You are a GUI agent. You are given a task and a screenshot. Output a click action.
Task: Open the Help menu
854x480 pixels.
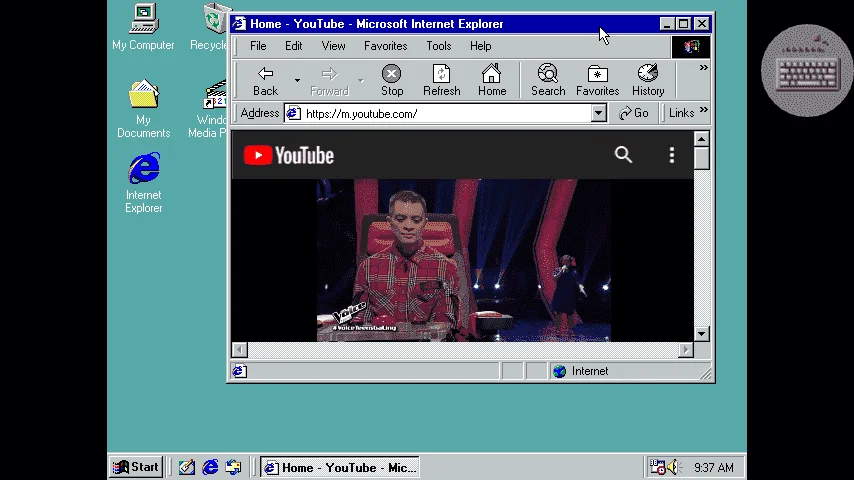(x=480, y=46)
